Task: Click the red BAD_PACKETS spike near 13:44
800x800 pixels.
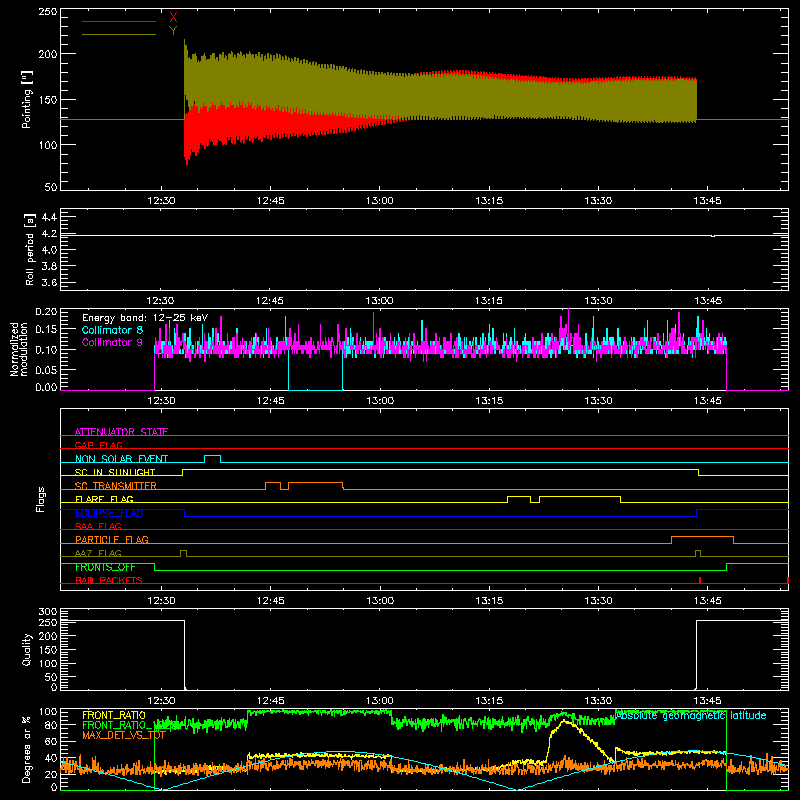Action: coord(699,580)
